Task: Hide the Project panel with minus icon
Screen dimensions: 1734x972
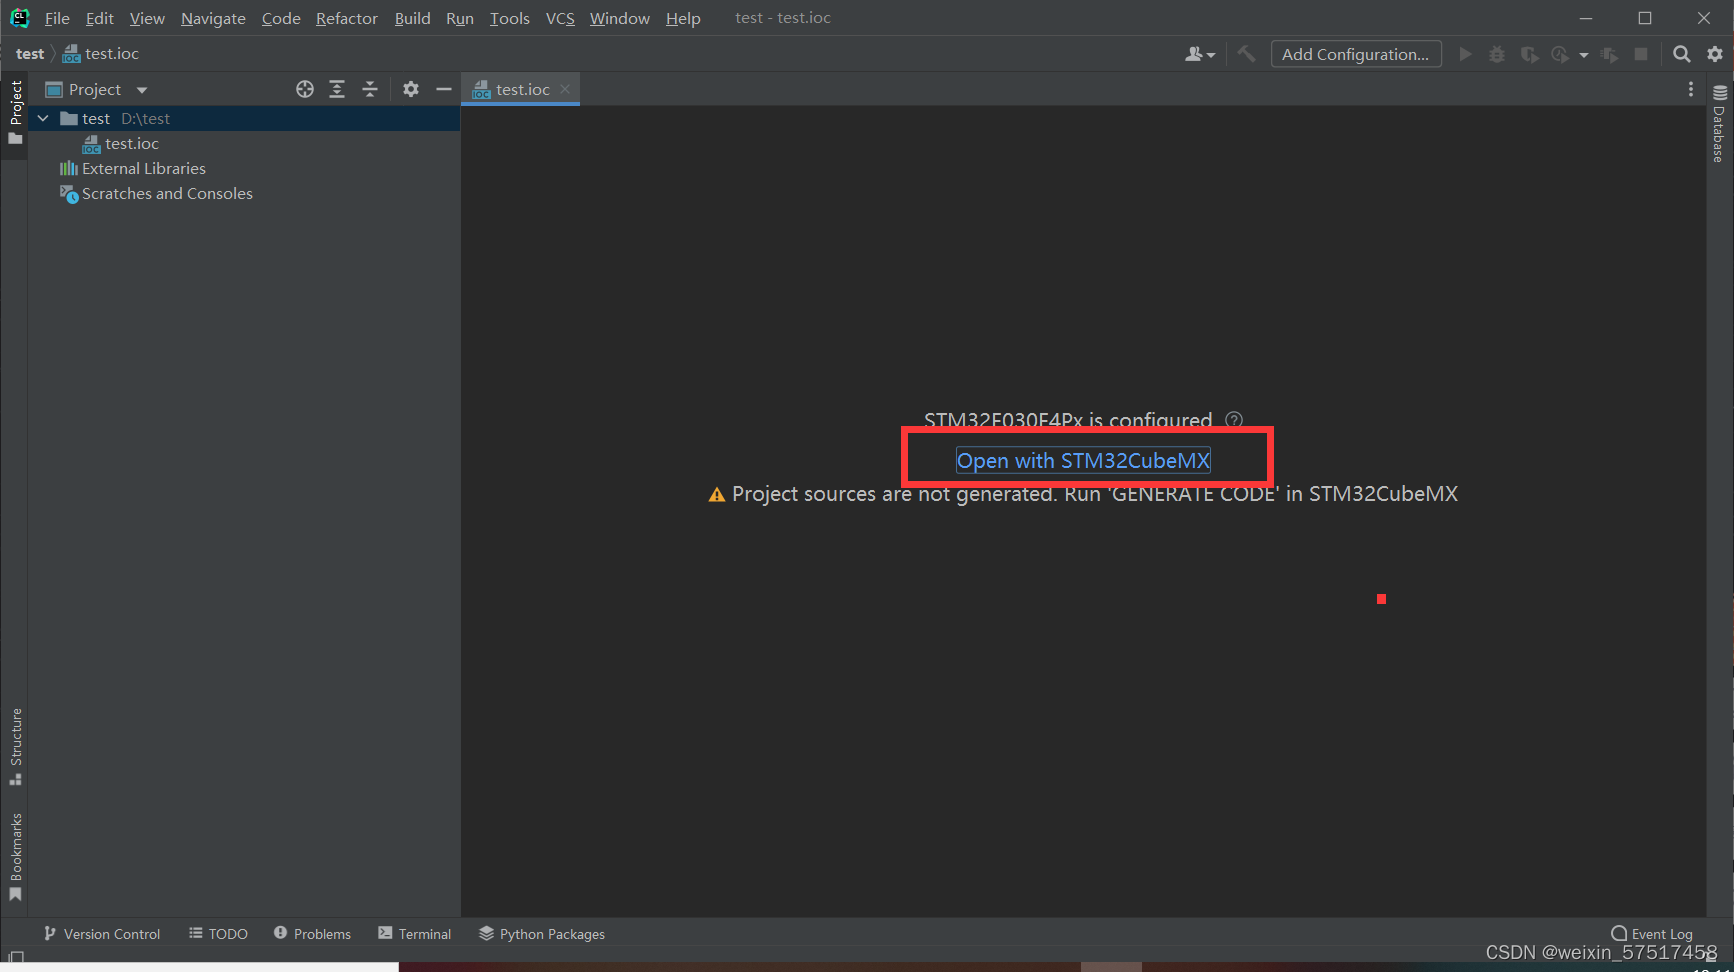Action: (444, 89)
